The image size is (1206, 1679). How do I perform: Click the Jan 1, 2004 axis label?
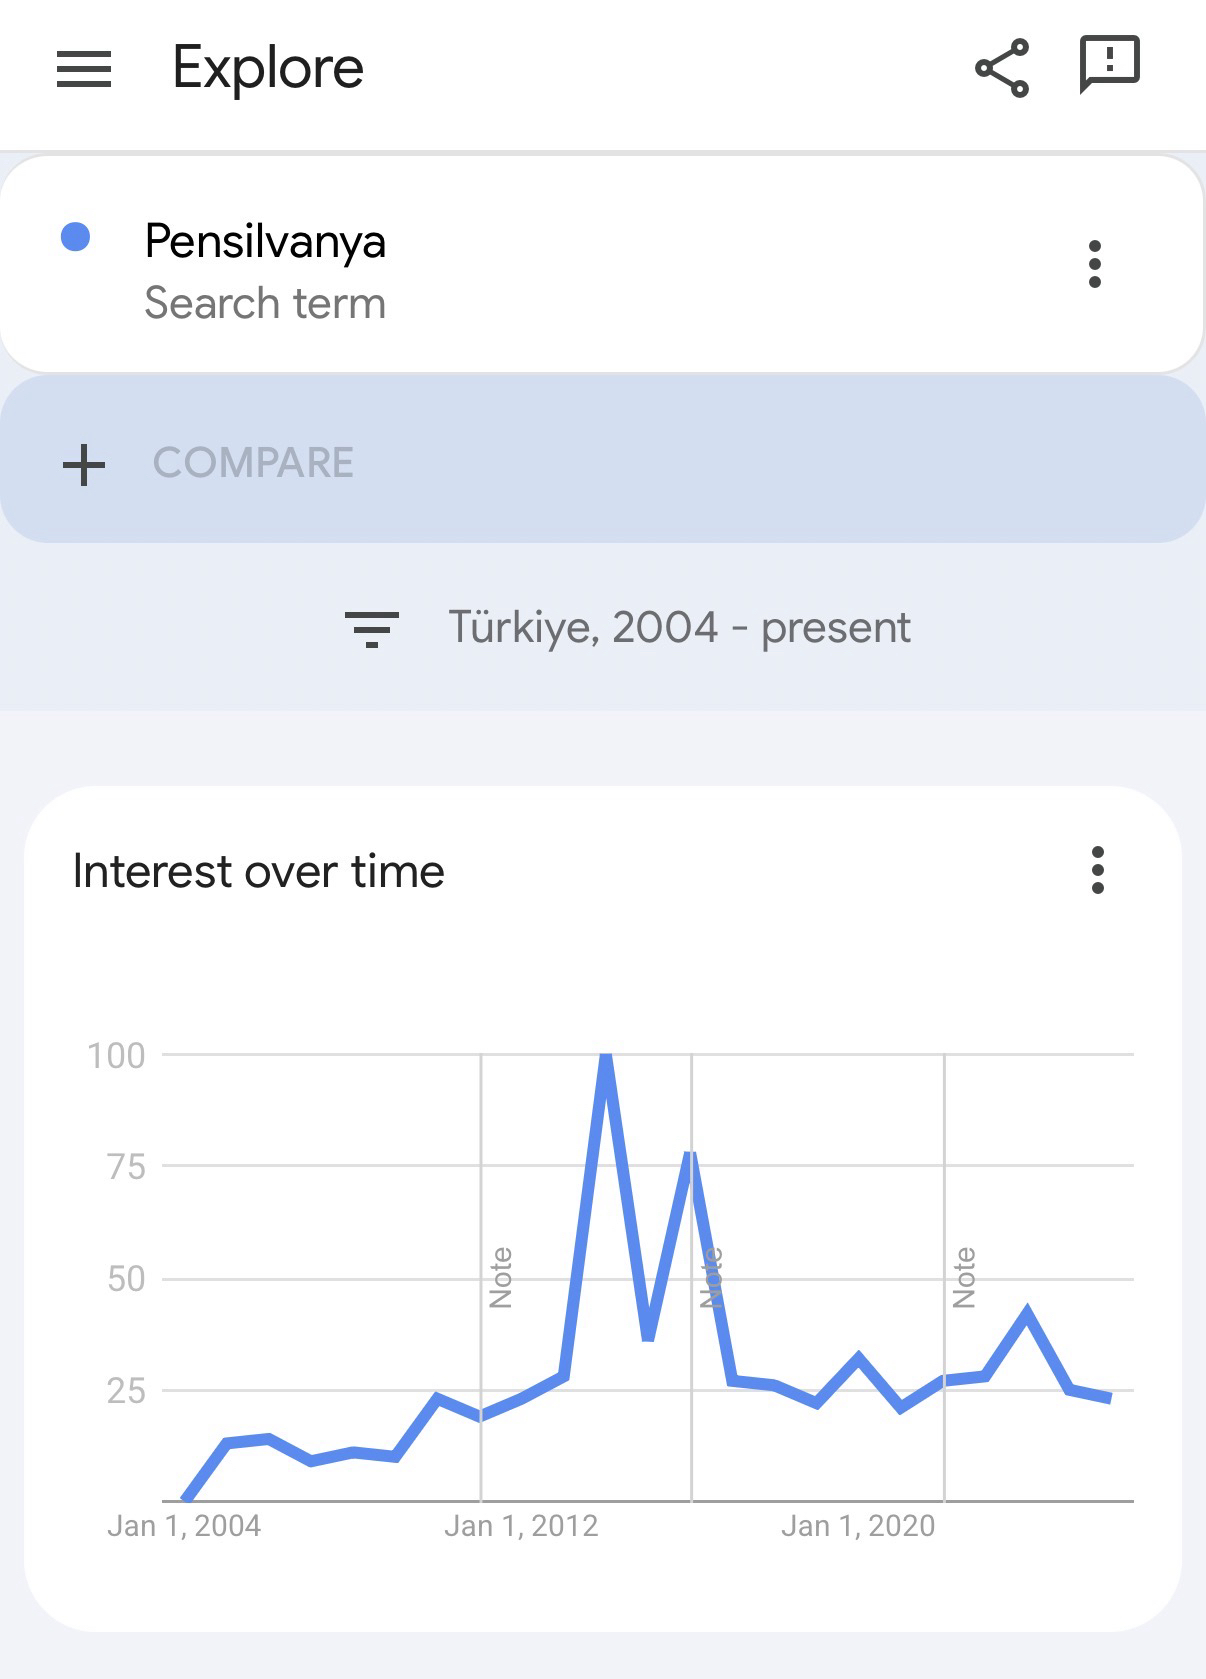(x=184, y=1526)
